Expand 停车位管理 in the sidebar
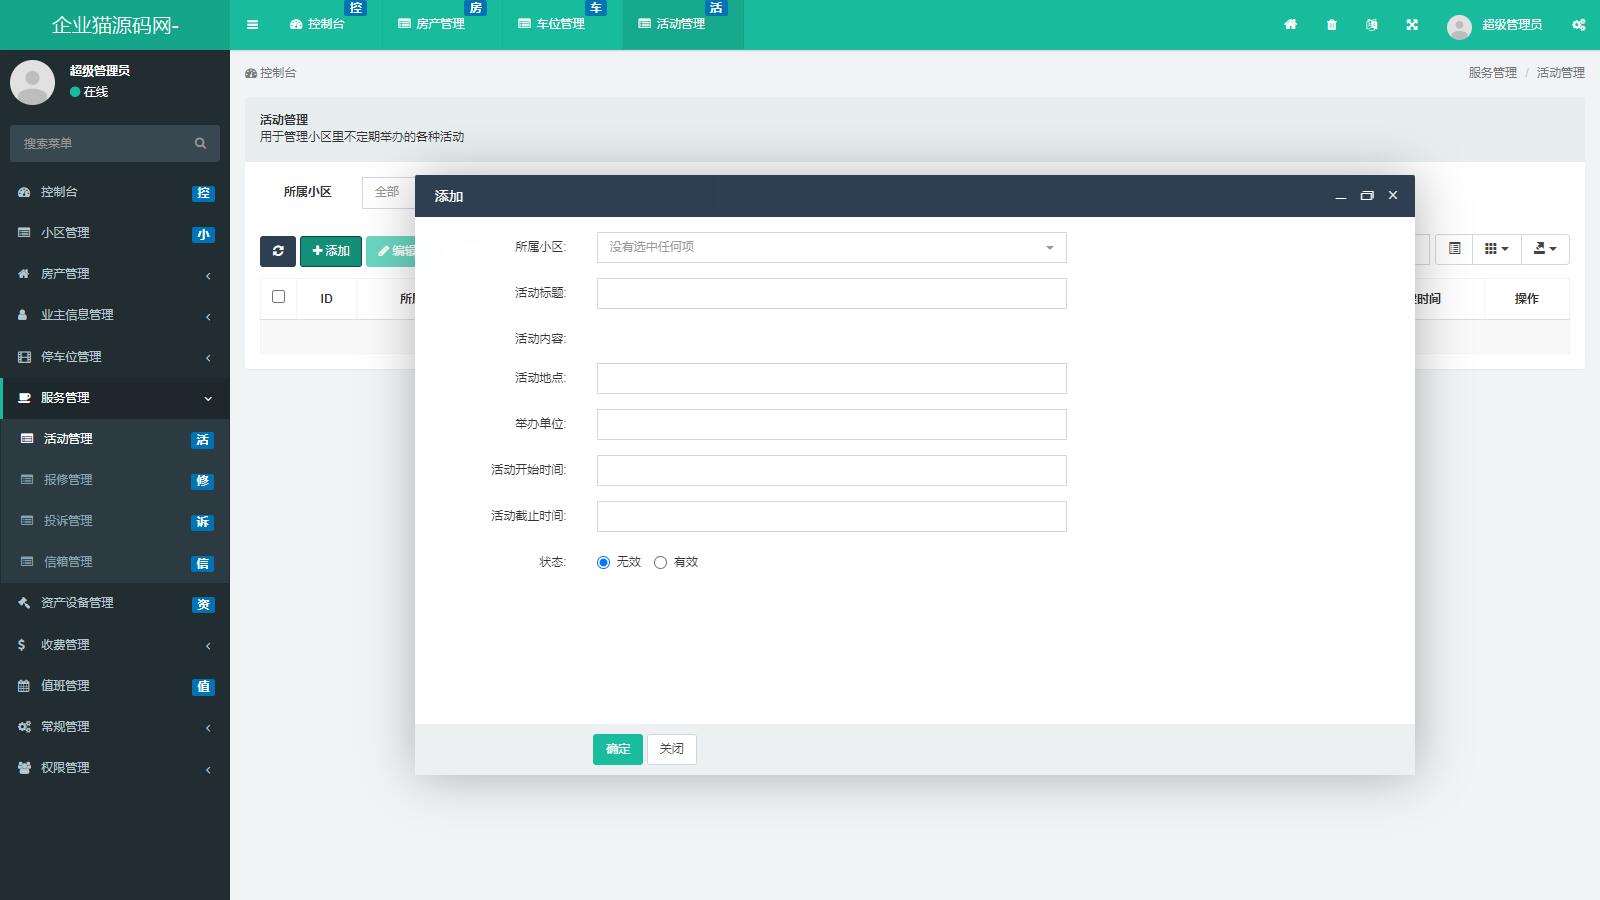This screenshot has height=900, width=1600. [115, 357]
